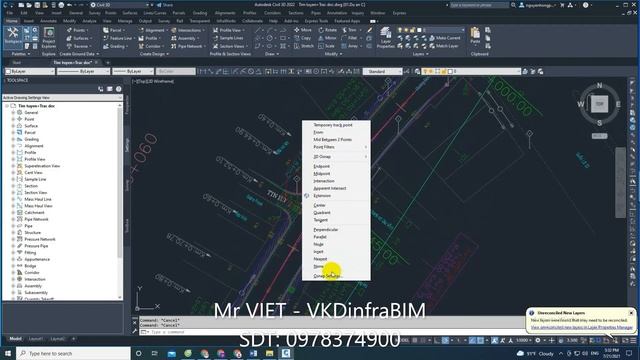The width and height of the screenshot is (640, 360).
Task: Select the Stretch tool
Action: 304,46
